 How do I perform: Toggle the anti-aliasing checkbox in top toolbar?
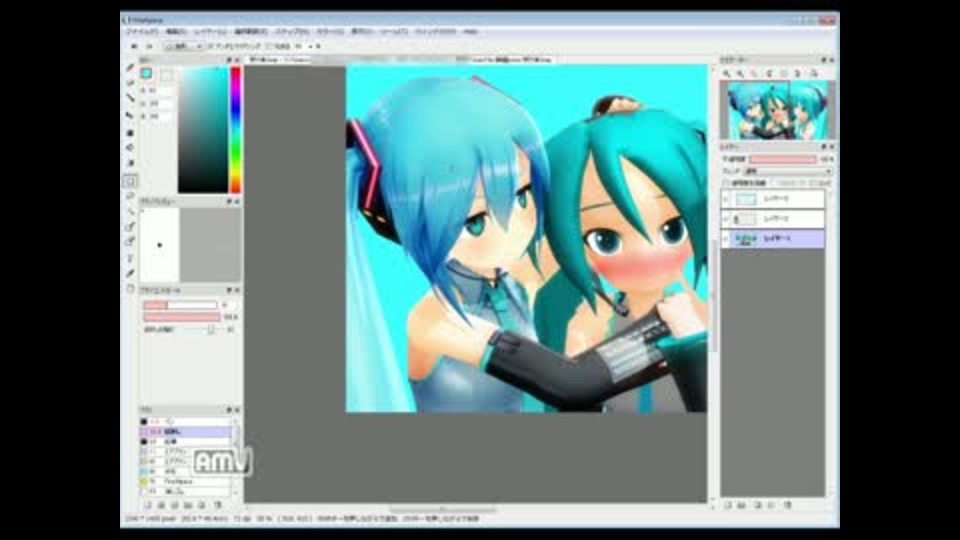[210, 46]
